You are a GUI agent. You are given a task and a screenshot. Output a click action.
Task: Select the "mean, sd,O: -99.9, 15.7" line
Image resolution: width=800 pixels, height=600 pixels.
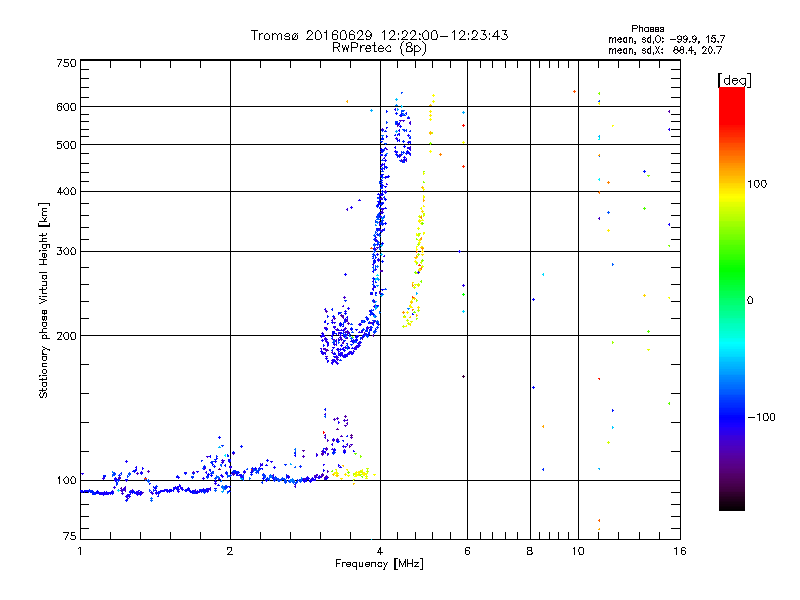(x=666, y=39)
